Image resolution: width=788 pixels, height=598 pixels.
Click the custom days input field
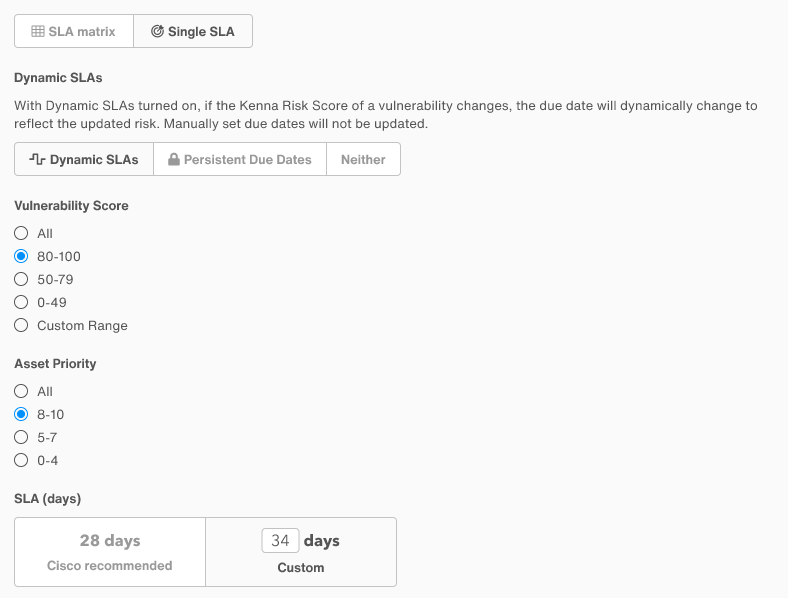point(280,541)
